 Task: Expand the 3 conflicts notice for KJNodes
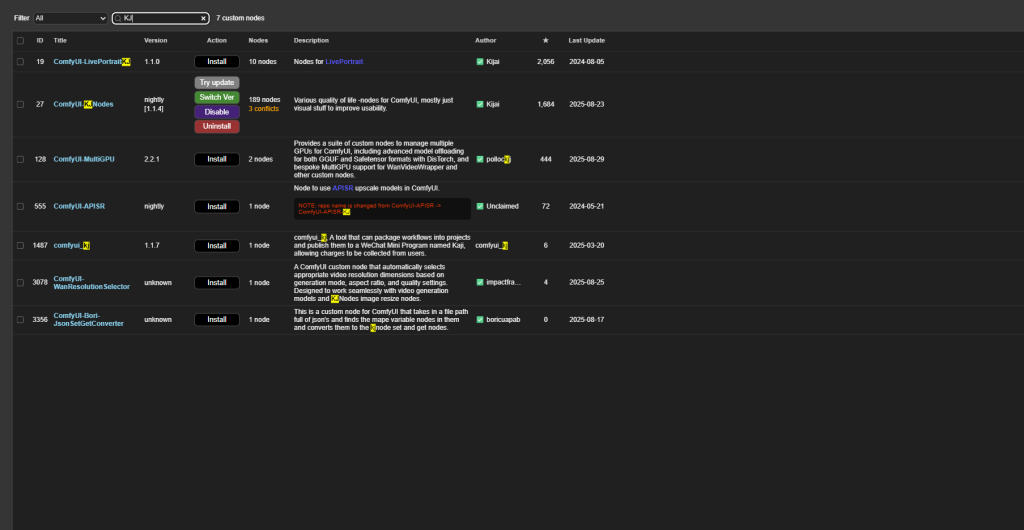point(264,109)
